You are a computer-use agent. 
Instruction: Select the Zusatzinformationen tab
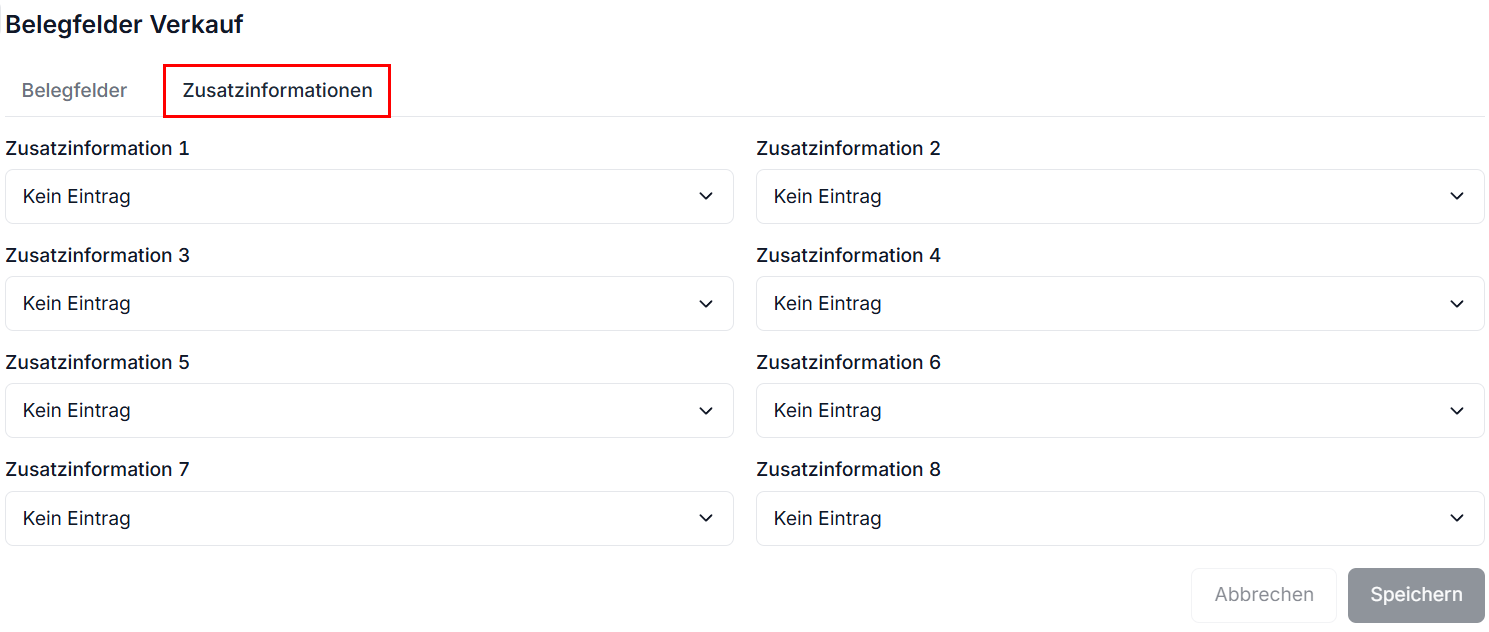[277, 90]
